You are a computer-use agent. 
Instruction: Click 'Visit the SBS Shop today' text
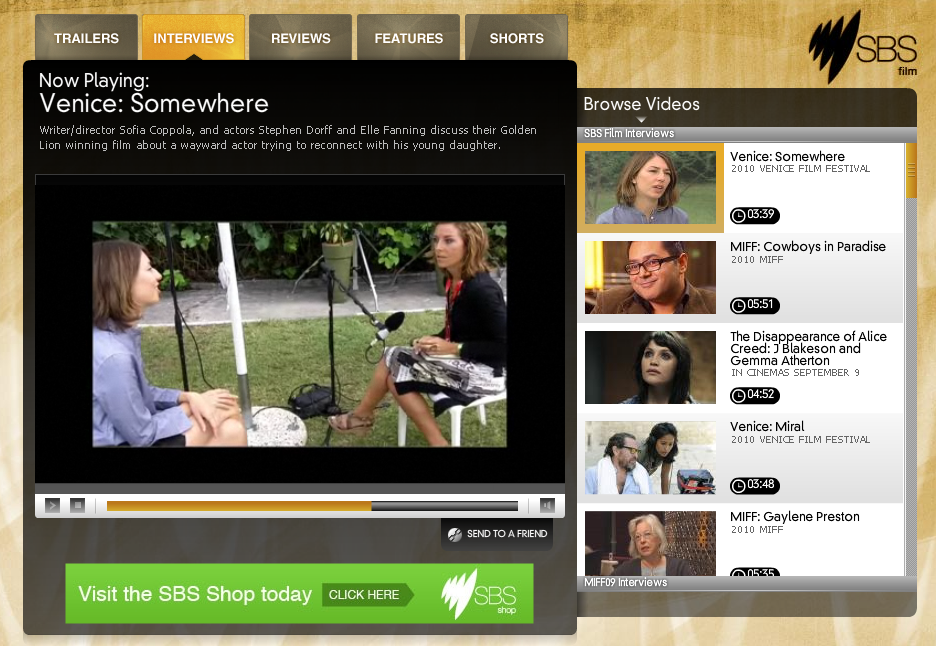[x=195, y=594]
